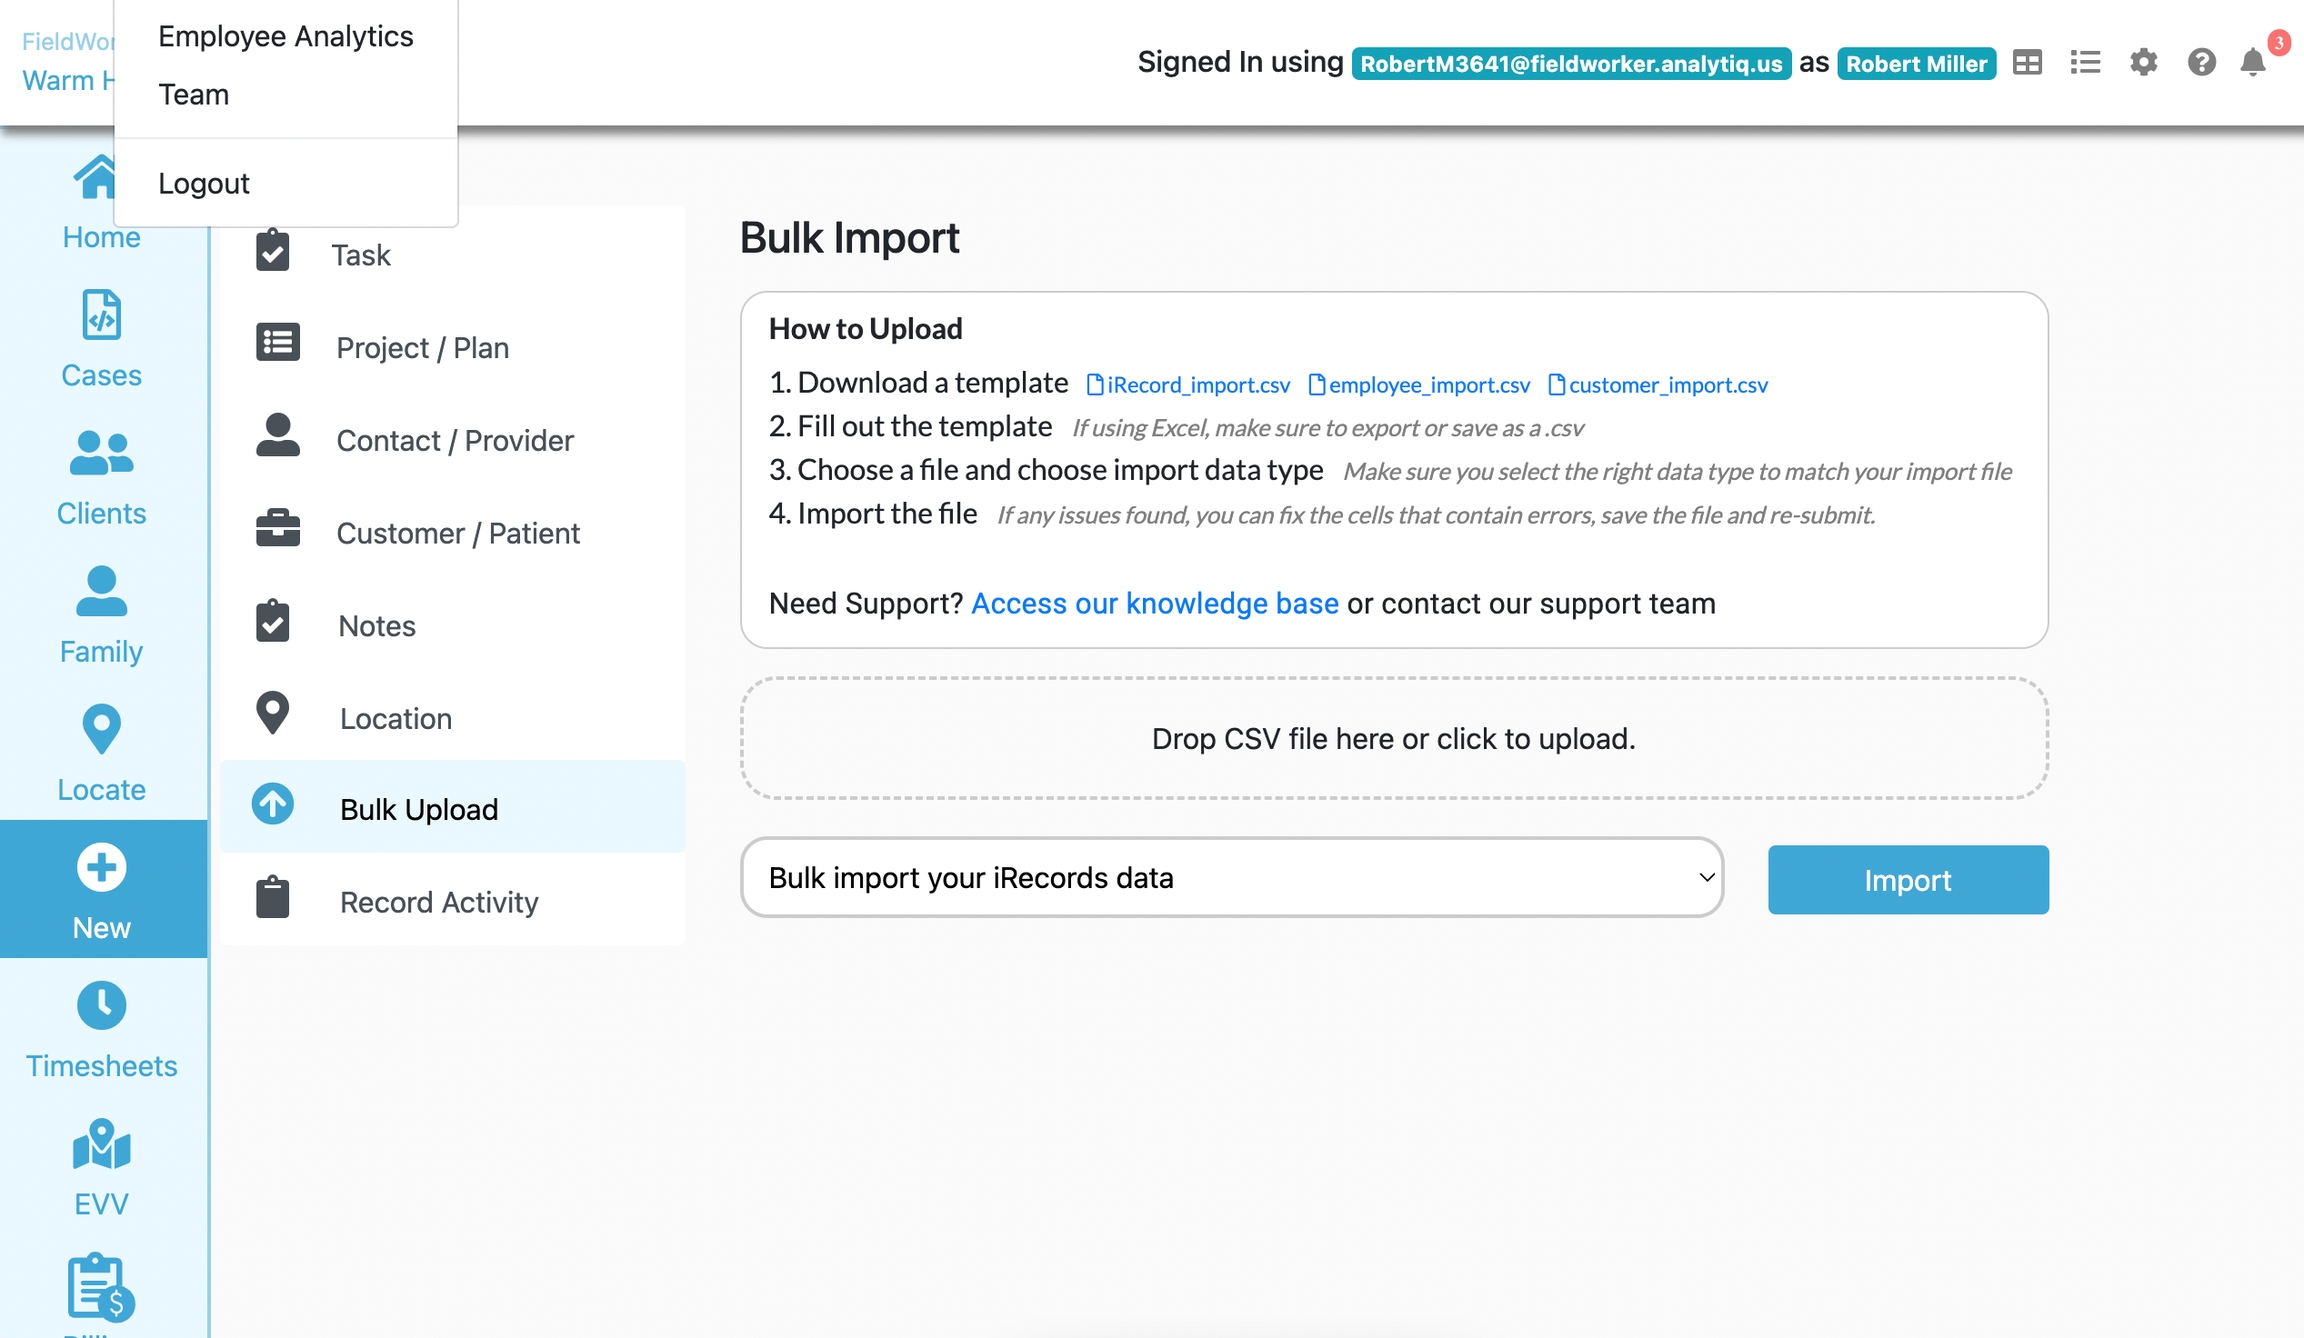Screen dimensions: 2304x1338
Task: Click the notifications bell icon
Action: 2252,63
